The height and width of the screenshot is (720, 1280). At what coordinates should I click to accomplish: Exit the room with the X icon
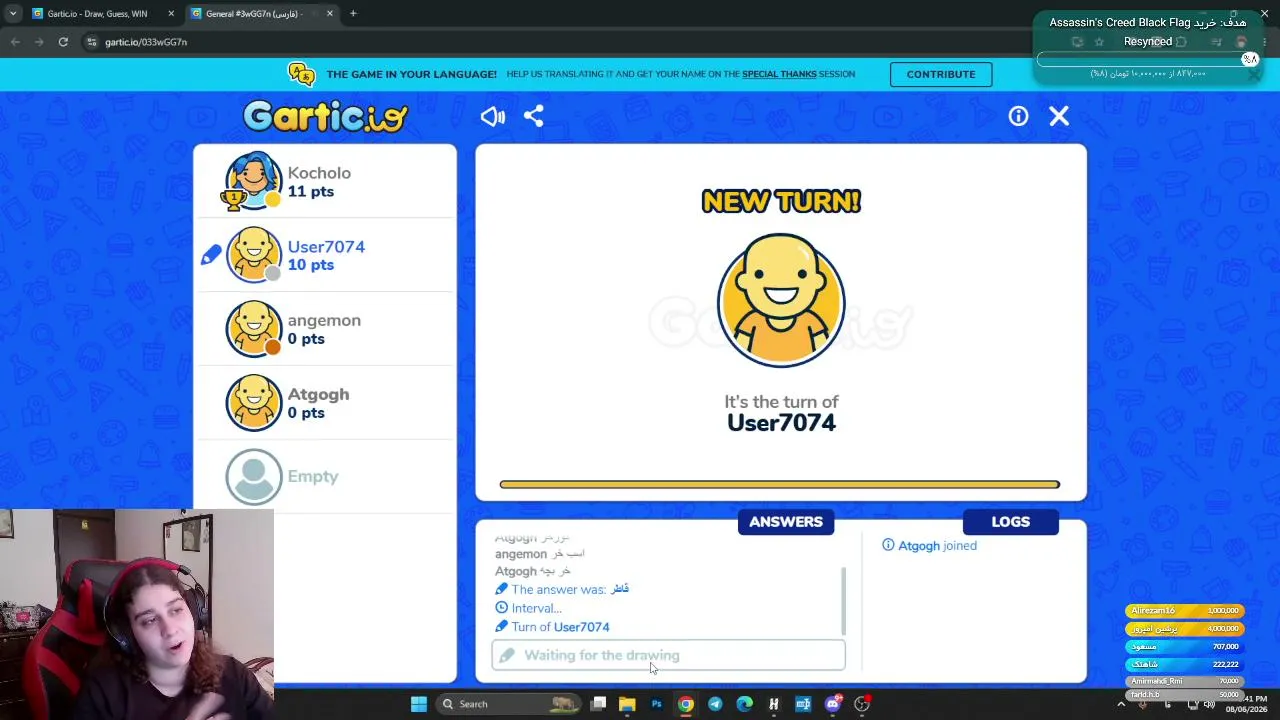pyautogui.click(x=1059, y=117)
